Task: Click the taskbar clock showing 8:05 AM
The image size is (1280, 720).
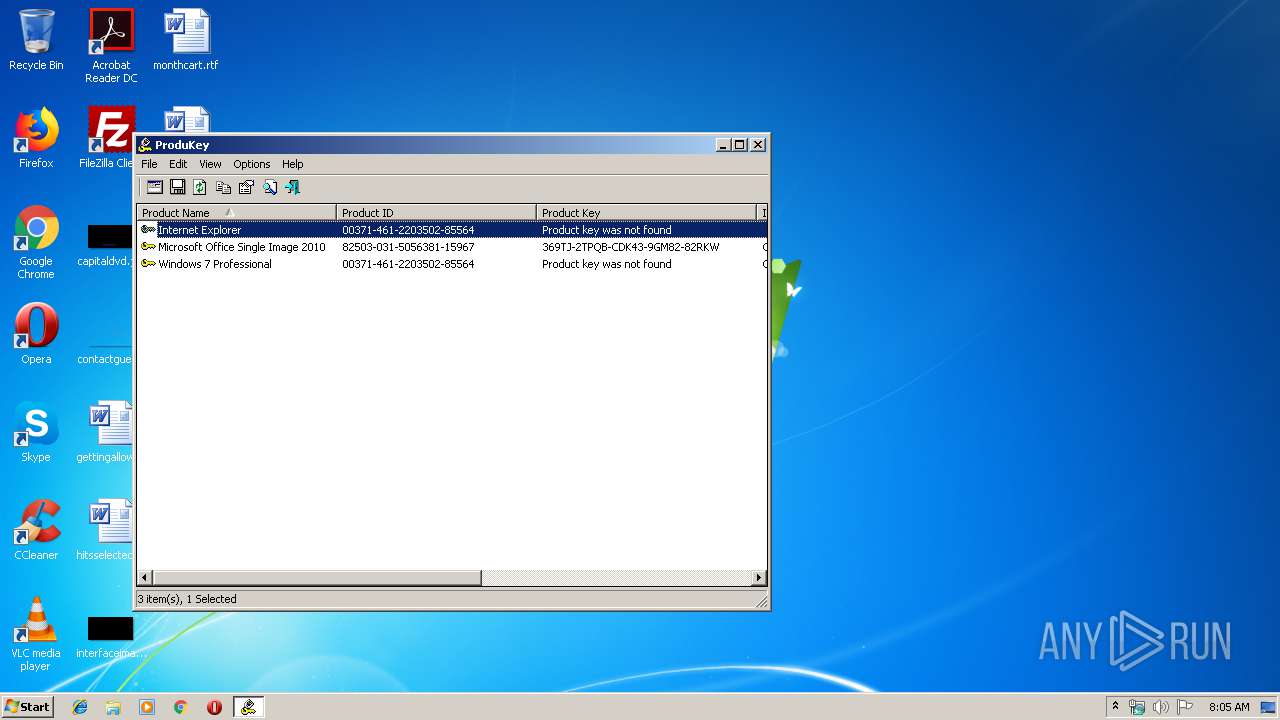Action: [1229, 707]
